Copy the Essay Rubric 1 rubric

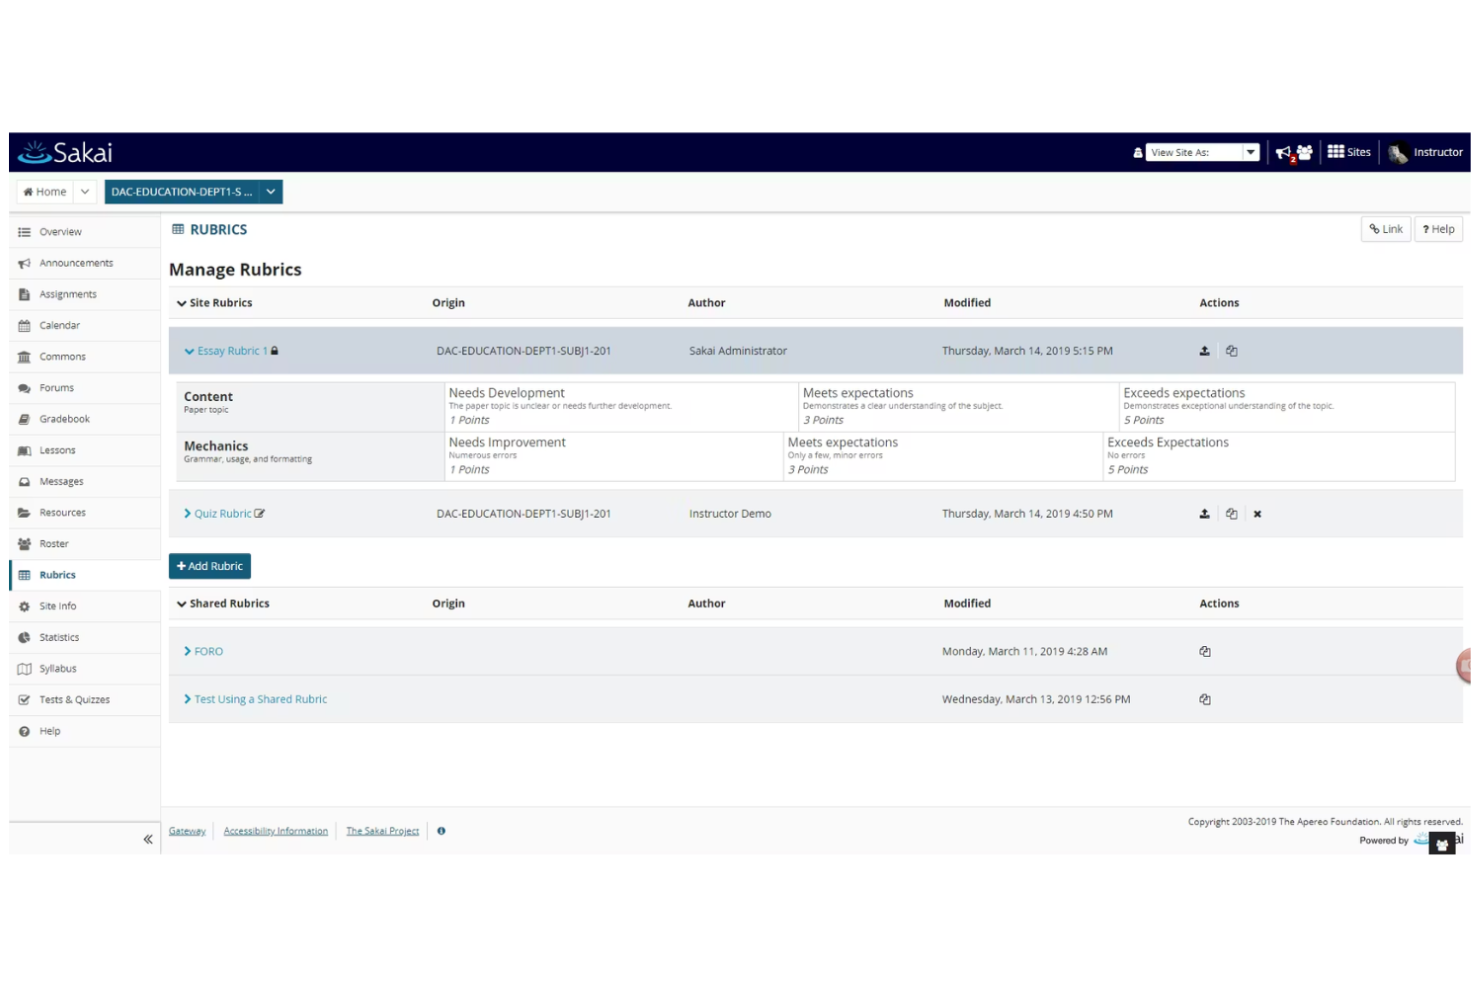(1231, 350)
